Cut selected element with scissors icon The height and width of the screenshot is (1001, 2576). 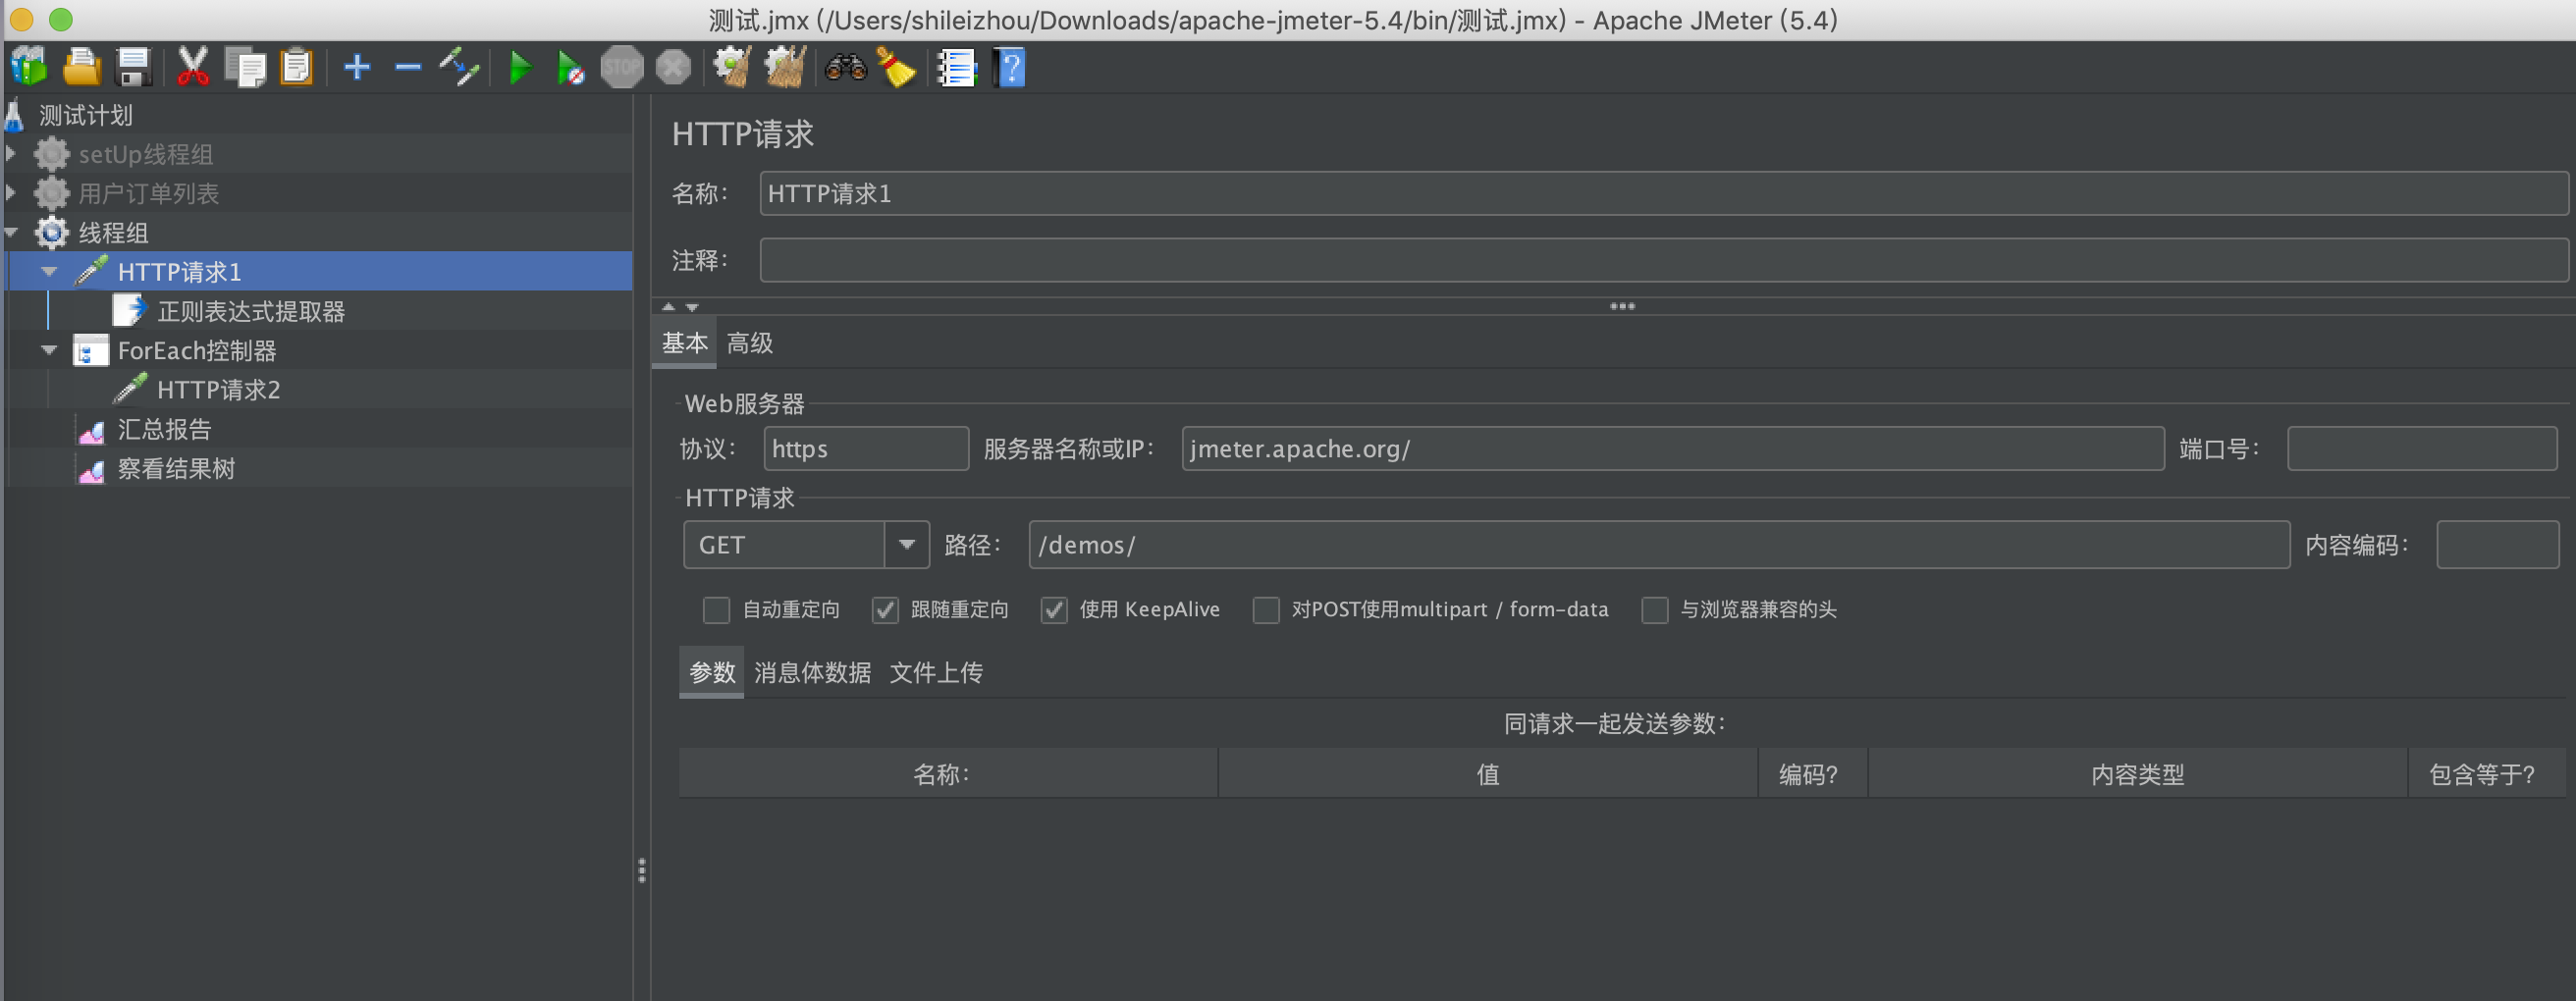tap(192, 67)
